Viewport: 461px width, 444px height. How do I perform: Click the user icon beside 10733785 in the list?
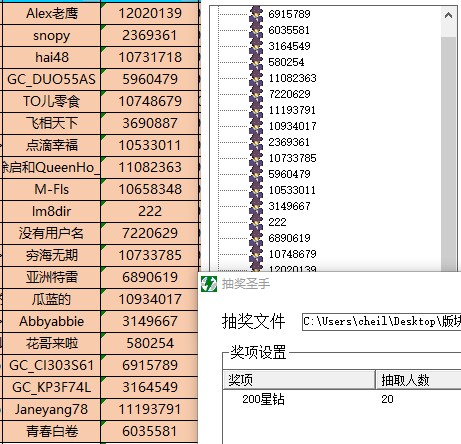[256, 158]
